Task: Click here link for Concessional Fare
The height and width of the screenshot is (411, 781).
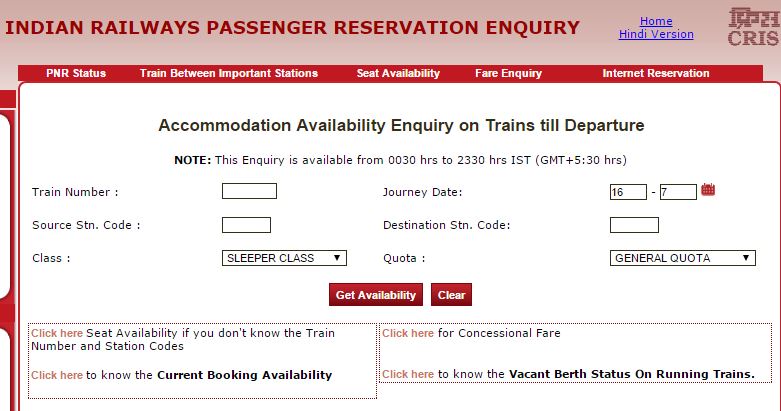Action: pos(408,333)
